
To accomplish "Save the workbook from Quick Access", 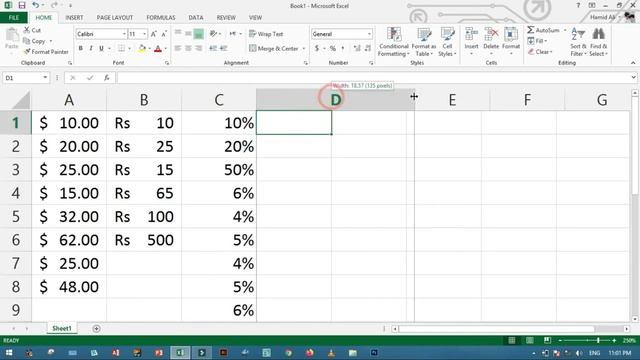I will point(22,5).
